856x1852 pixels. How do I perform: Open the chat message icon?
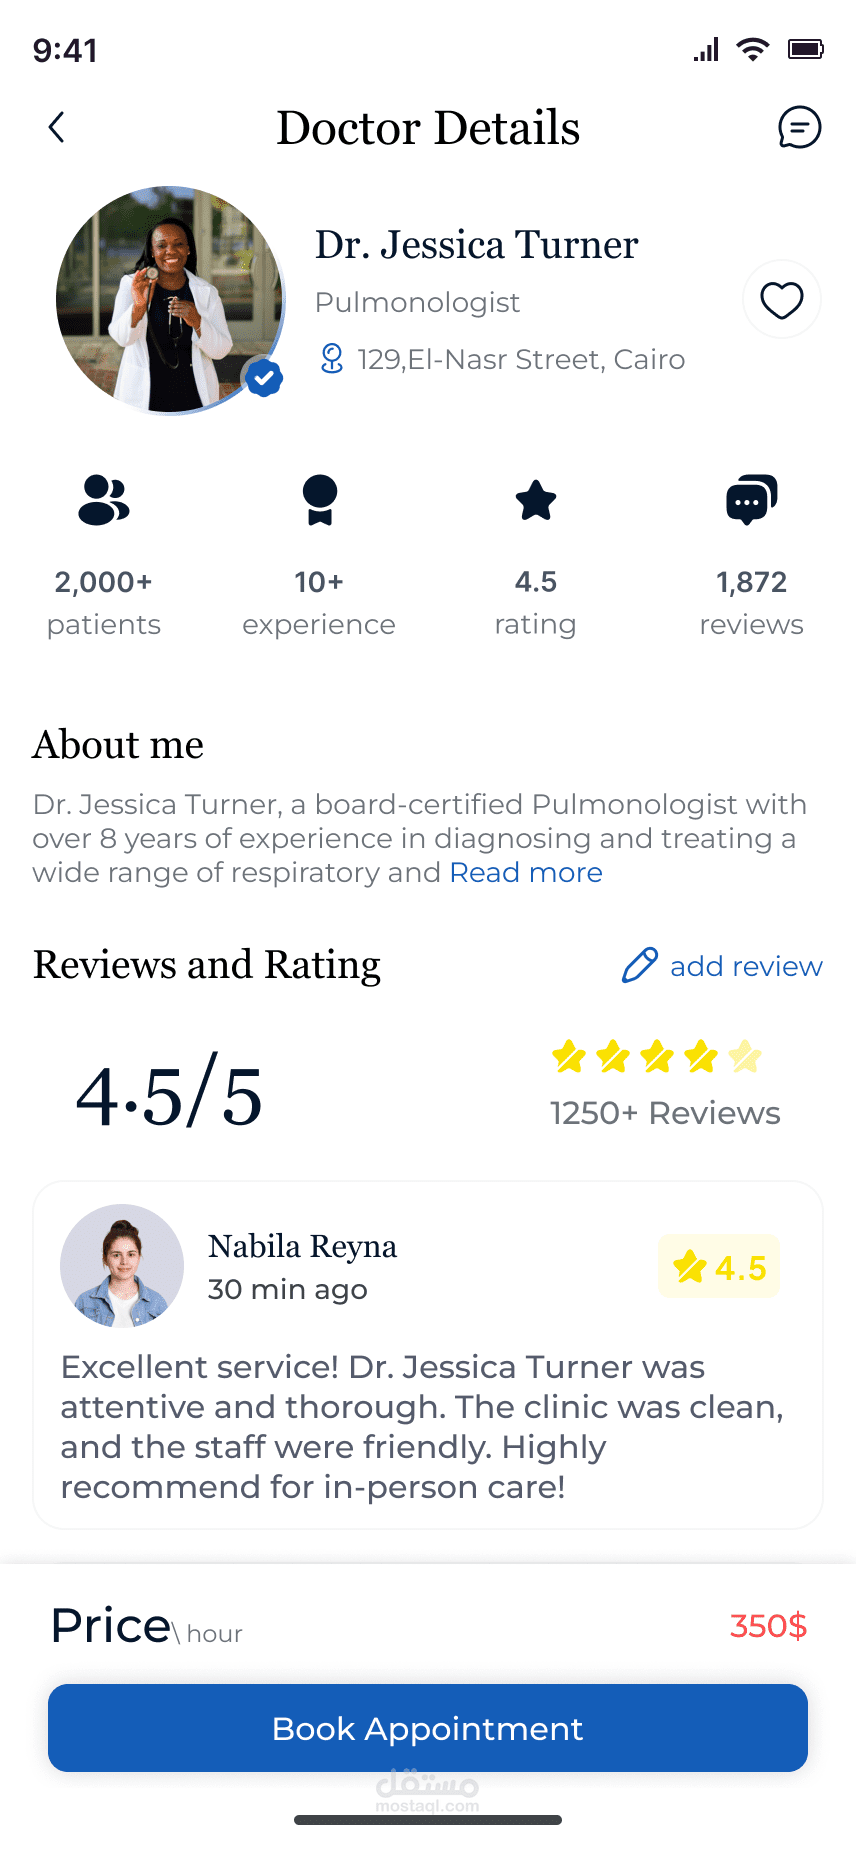[x=799, y=127]
